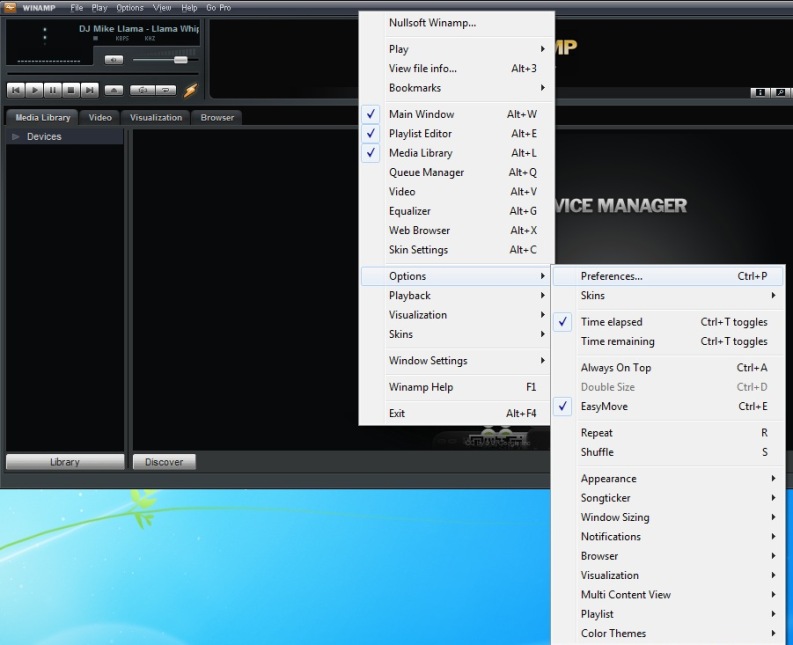Expand the Songticker submenu

pos(668,498)
